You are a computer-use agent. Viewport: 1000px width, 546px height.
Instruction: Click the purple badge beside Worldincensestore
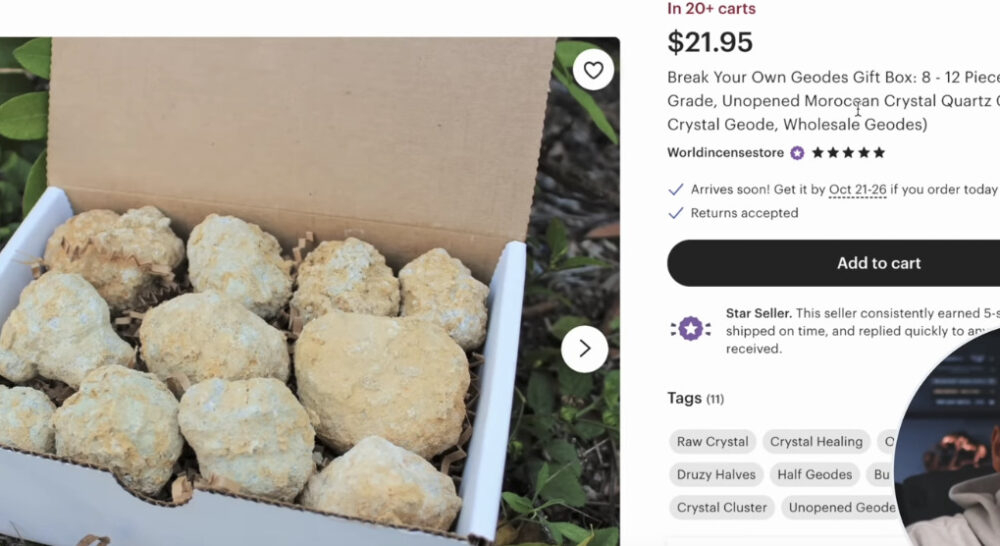pos(797,153)
